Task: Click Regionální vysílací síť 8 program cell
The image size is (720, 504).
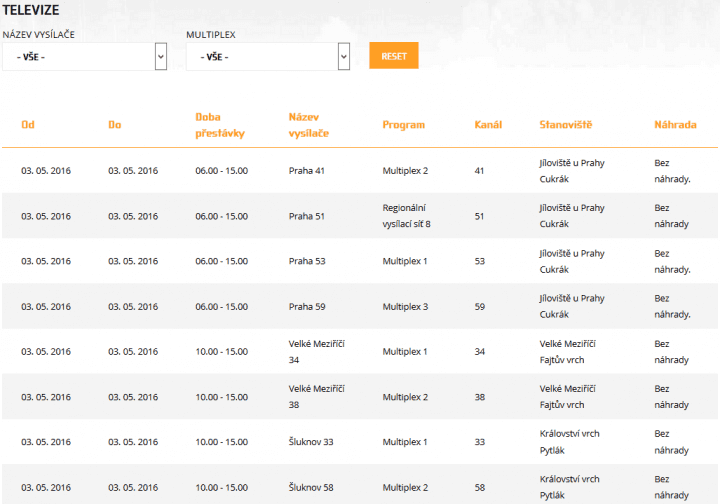Action: point(406,216)
